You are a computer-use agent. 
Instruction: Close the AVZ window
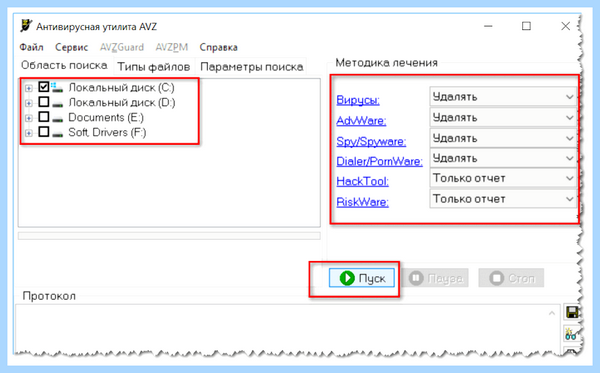pos(566,26)
